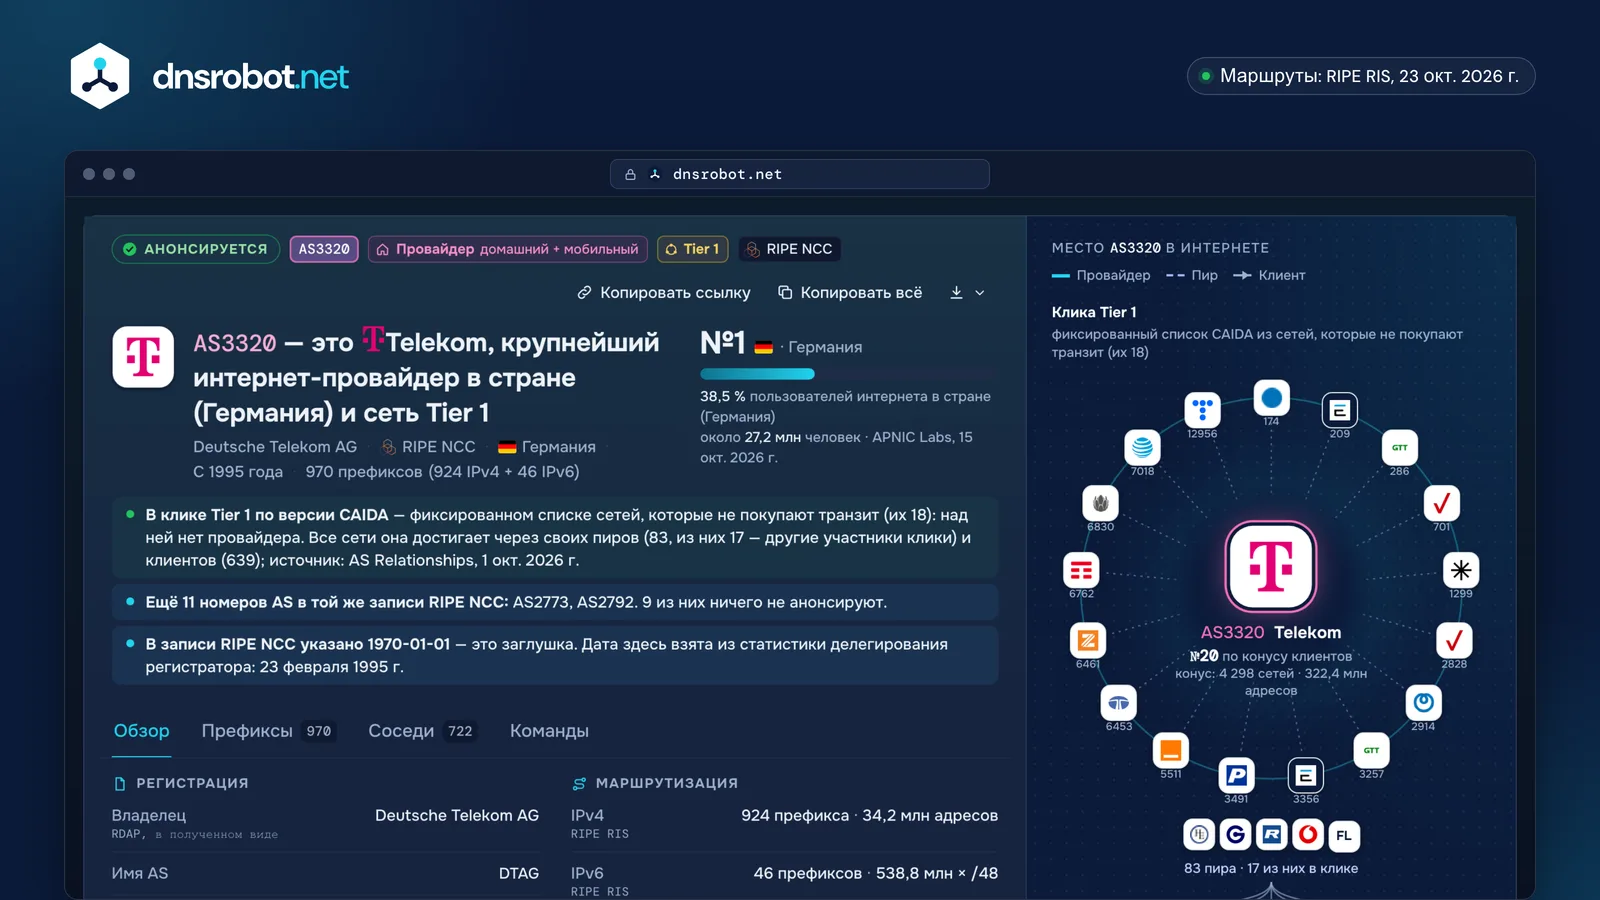Click the GTT node labeled 286
Viewport: 1600px width, 900px height.
[1399, 447]
